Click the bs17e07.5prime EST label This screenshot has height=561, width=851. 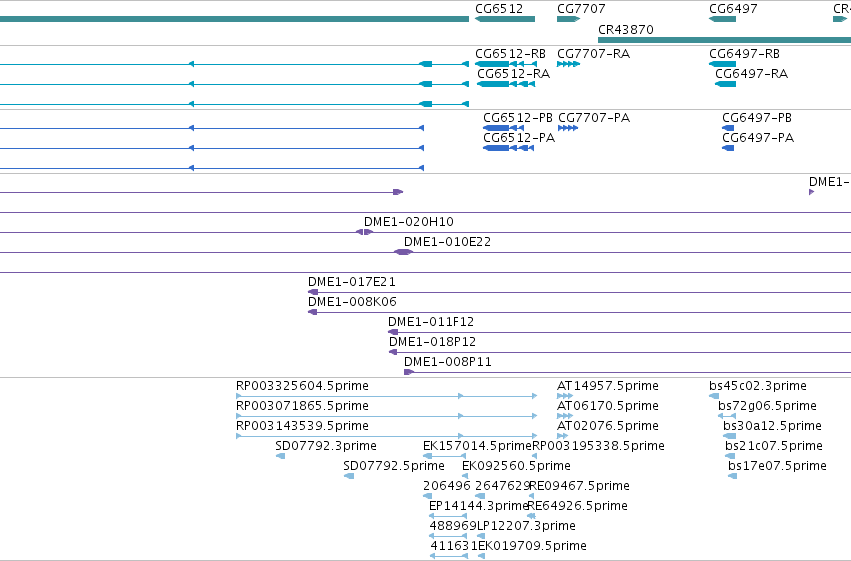pos(777,466)
